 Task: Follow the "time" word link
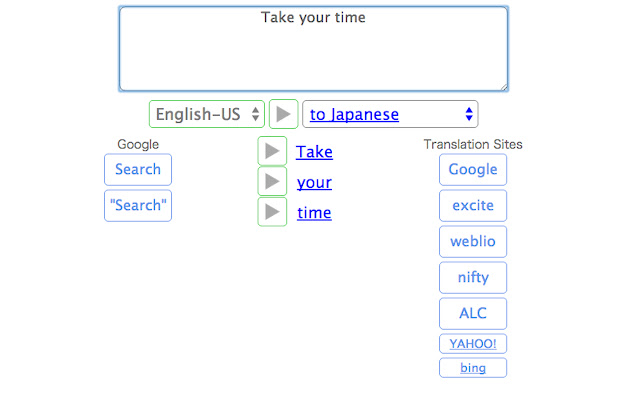(314, 212)
